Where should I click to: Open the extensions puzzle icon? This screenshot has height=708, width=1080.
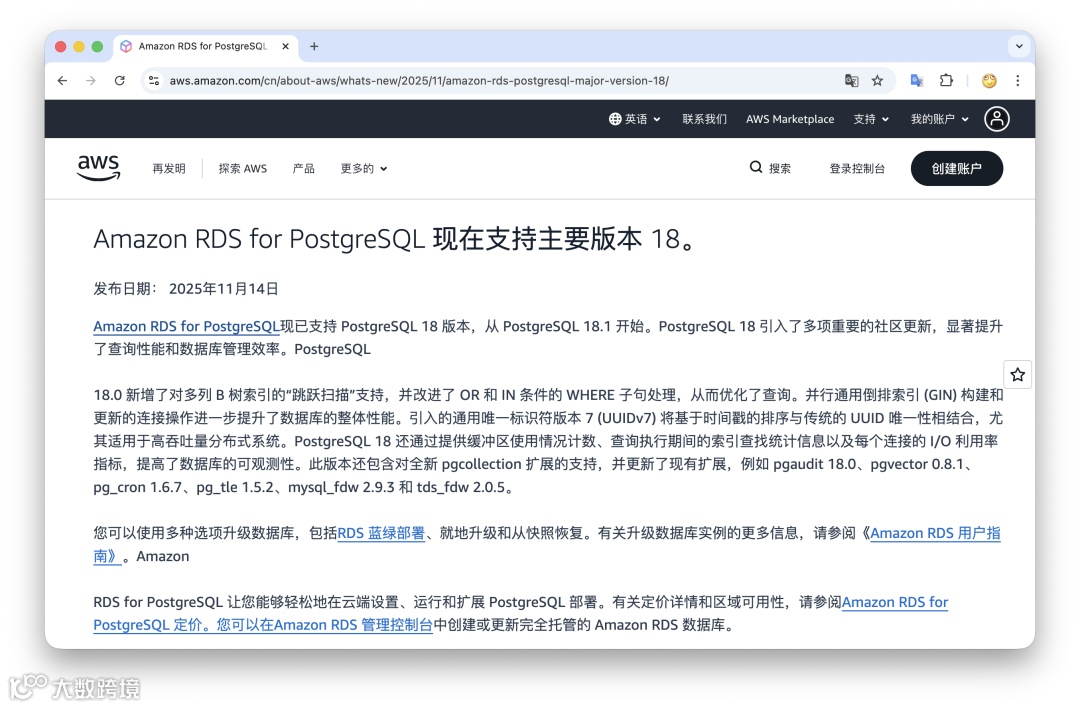point(946,81)
